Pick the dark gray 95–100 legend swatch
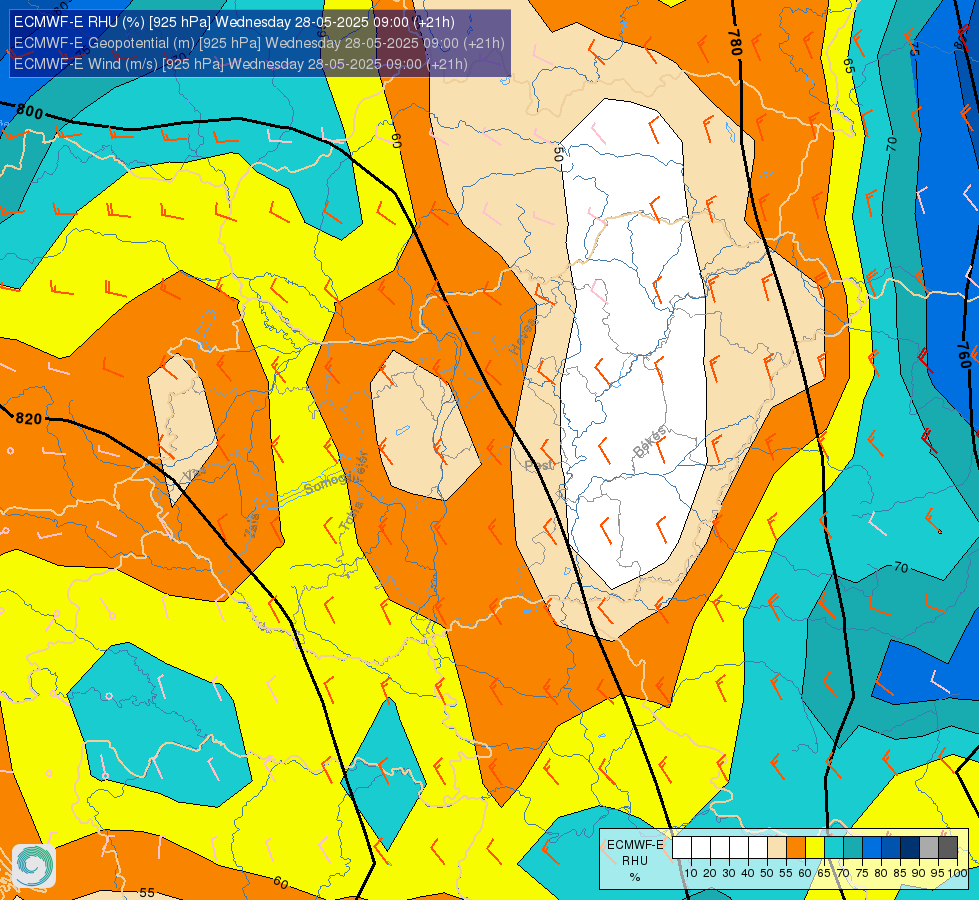Viewport: 979px width, 900px height. 948,848
